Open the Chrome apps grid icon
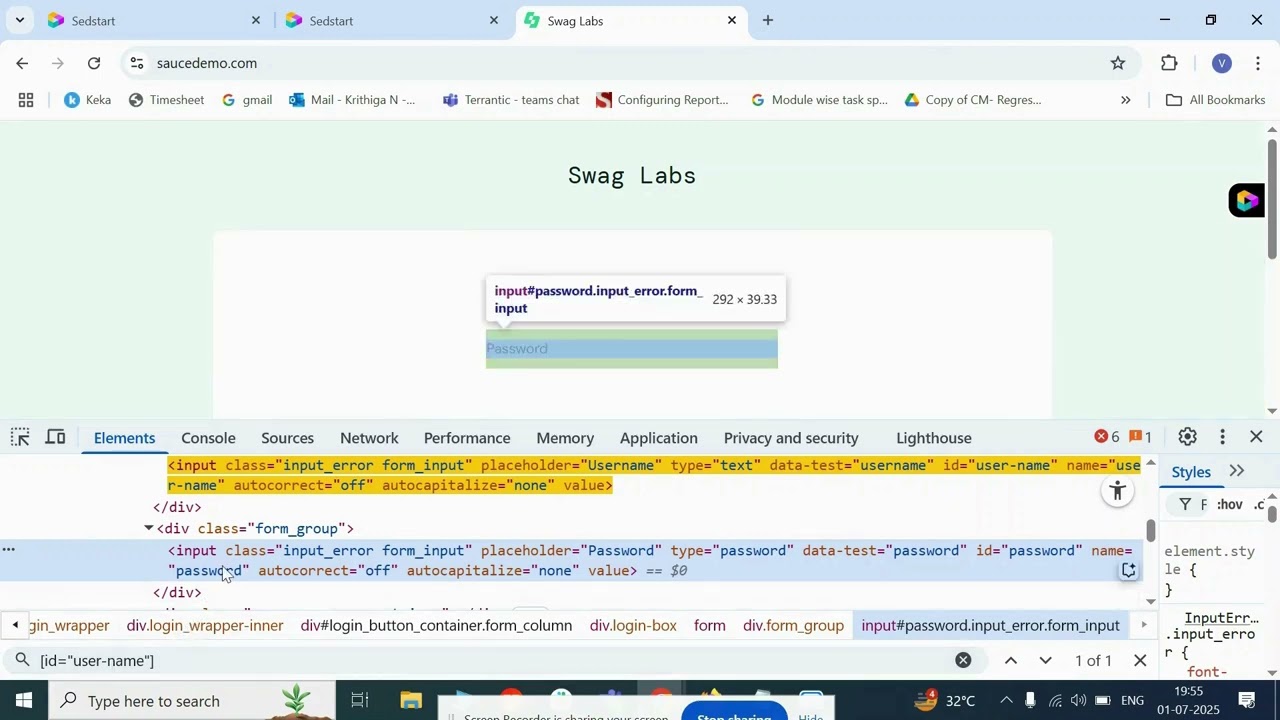The width and height of the screenshot is (1280, 720). click(x=26, y=100)
